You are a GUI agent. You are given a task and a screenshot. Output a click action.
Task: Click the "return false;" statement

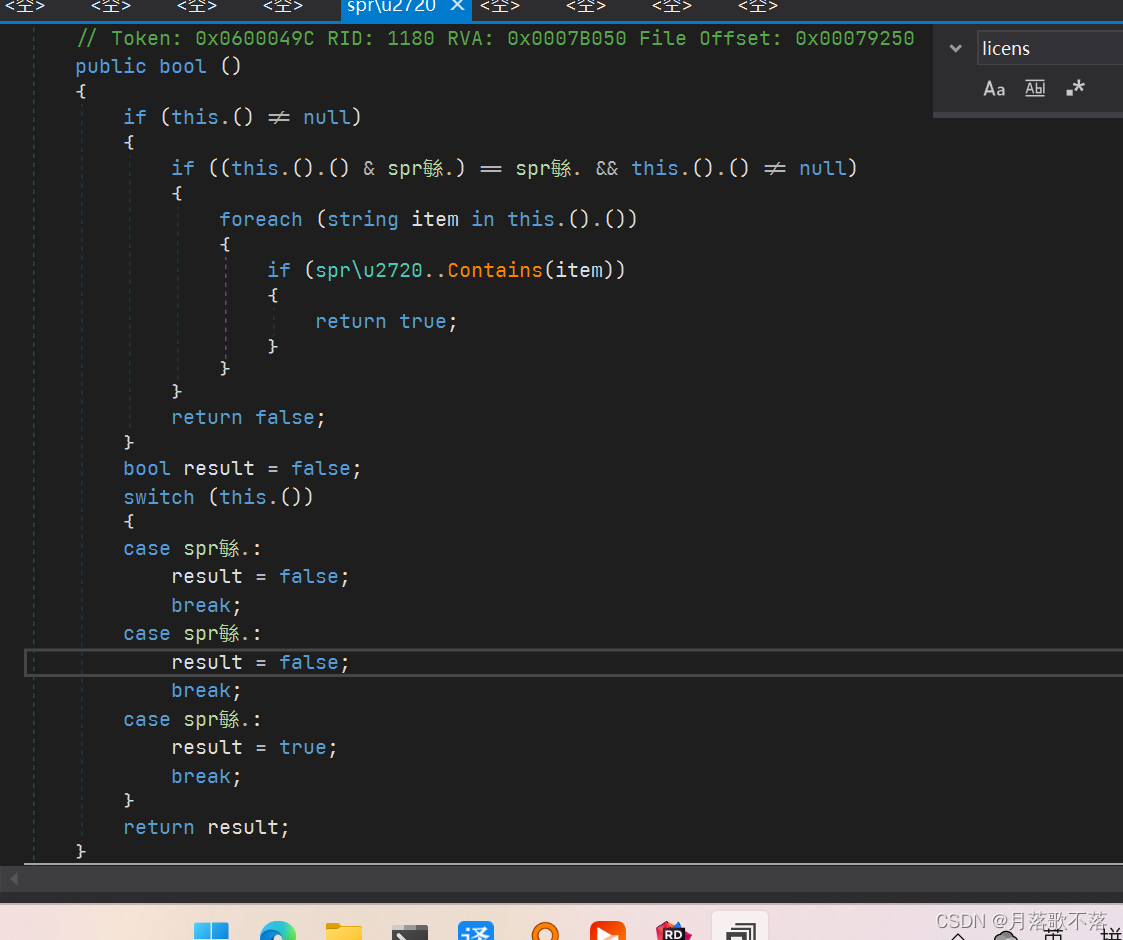(248, 417)
